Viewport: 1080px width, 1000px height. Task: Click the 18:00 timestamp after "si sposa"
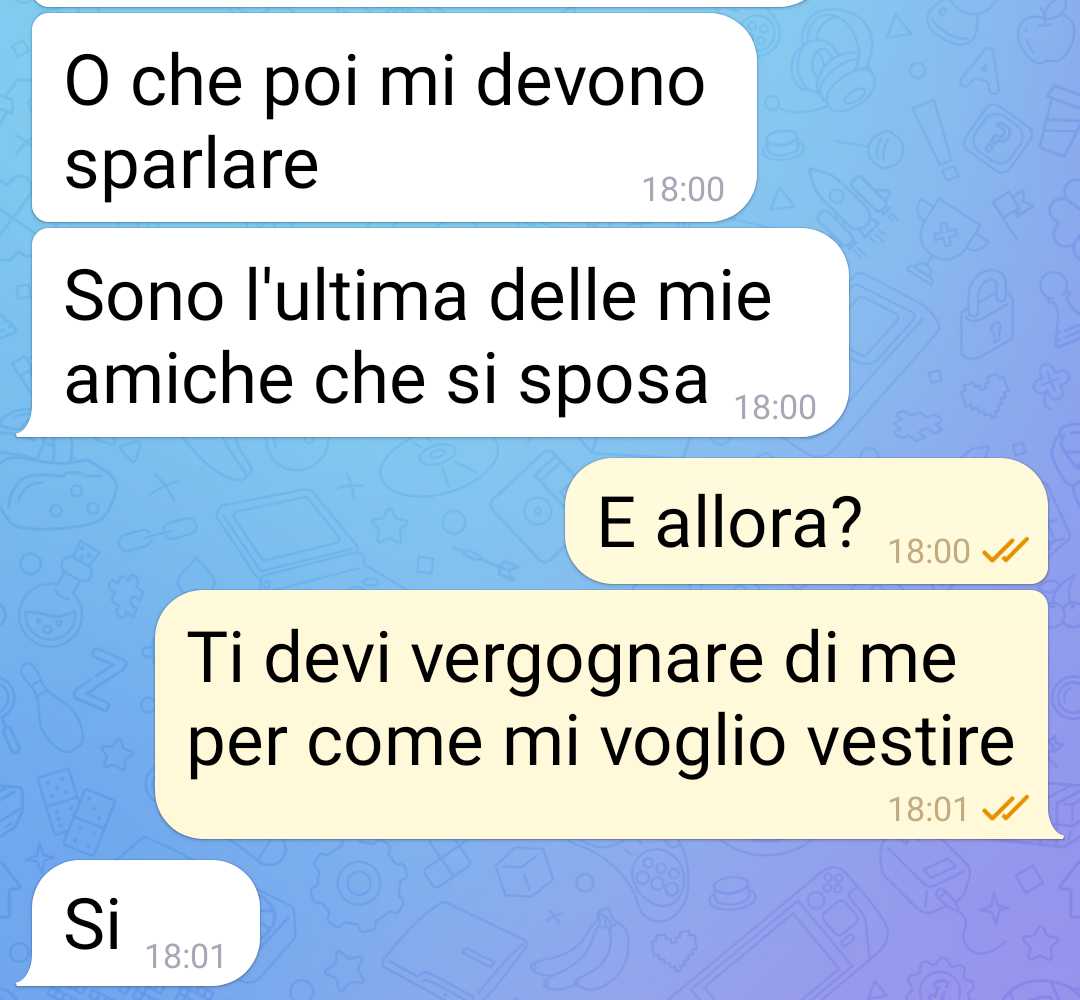click(x=775, y=406)
